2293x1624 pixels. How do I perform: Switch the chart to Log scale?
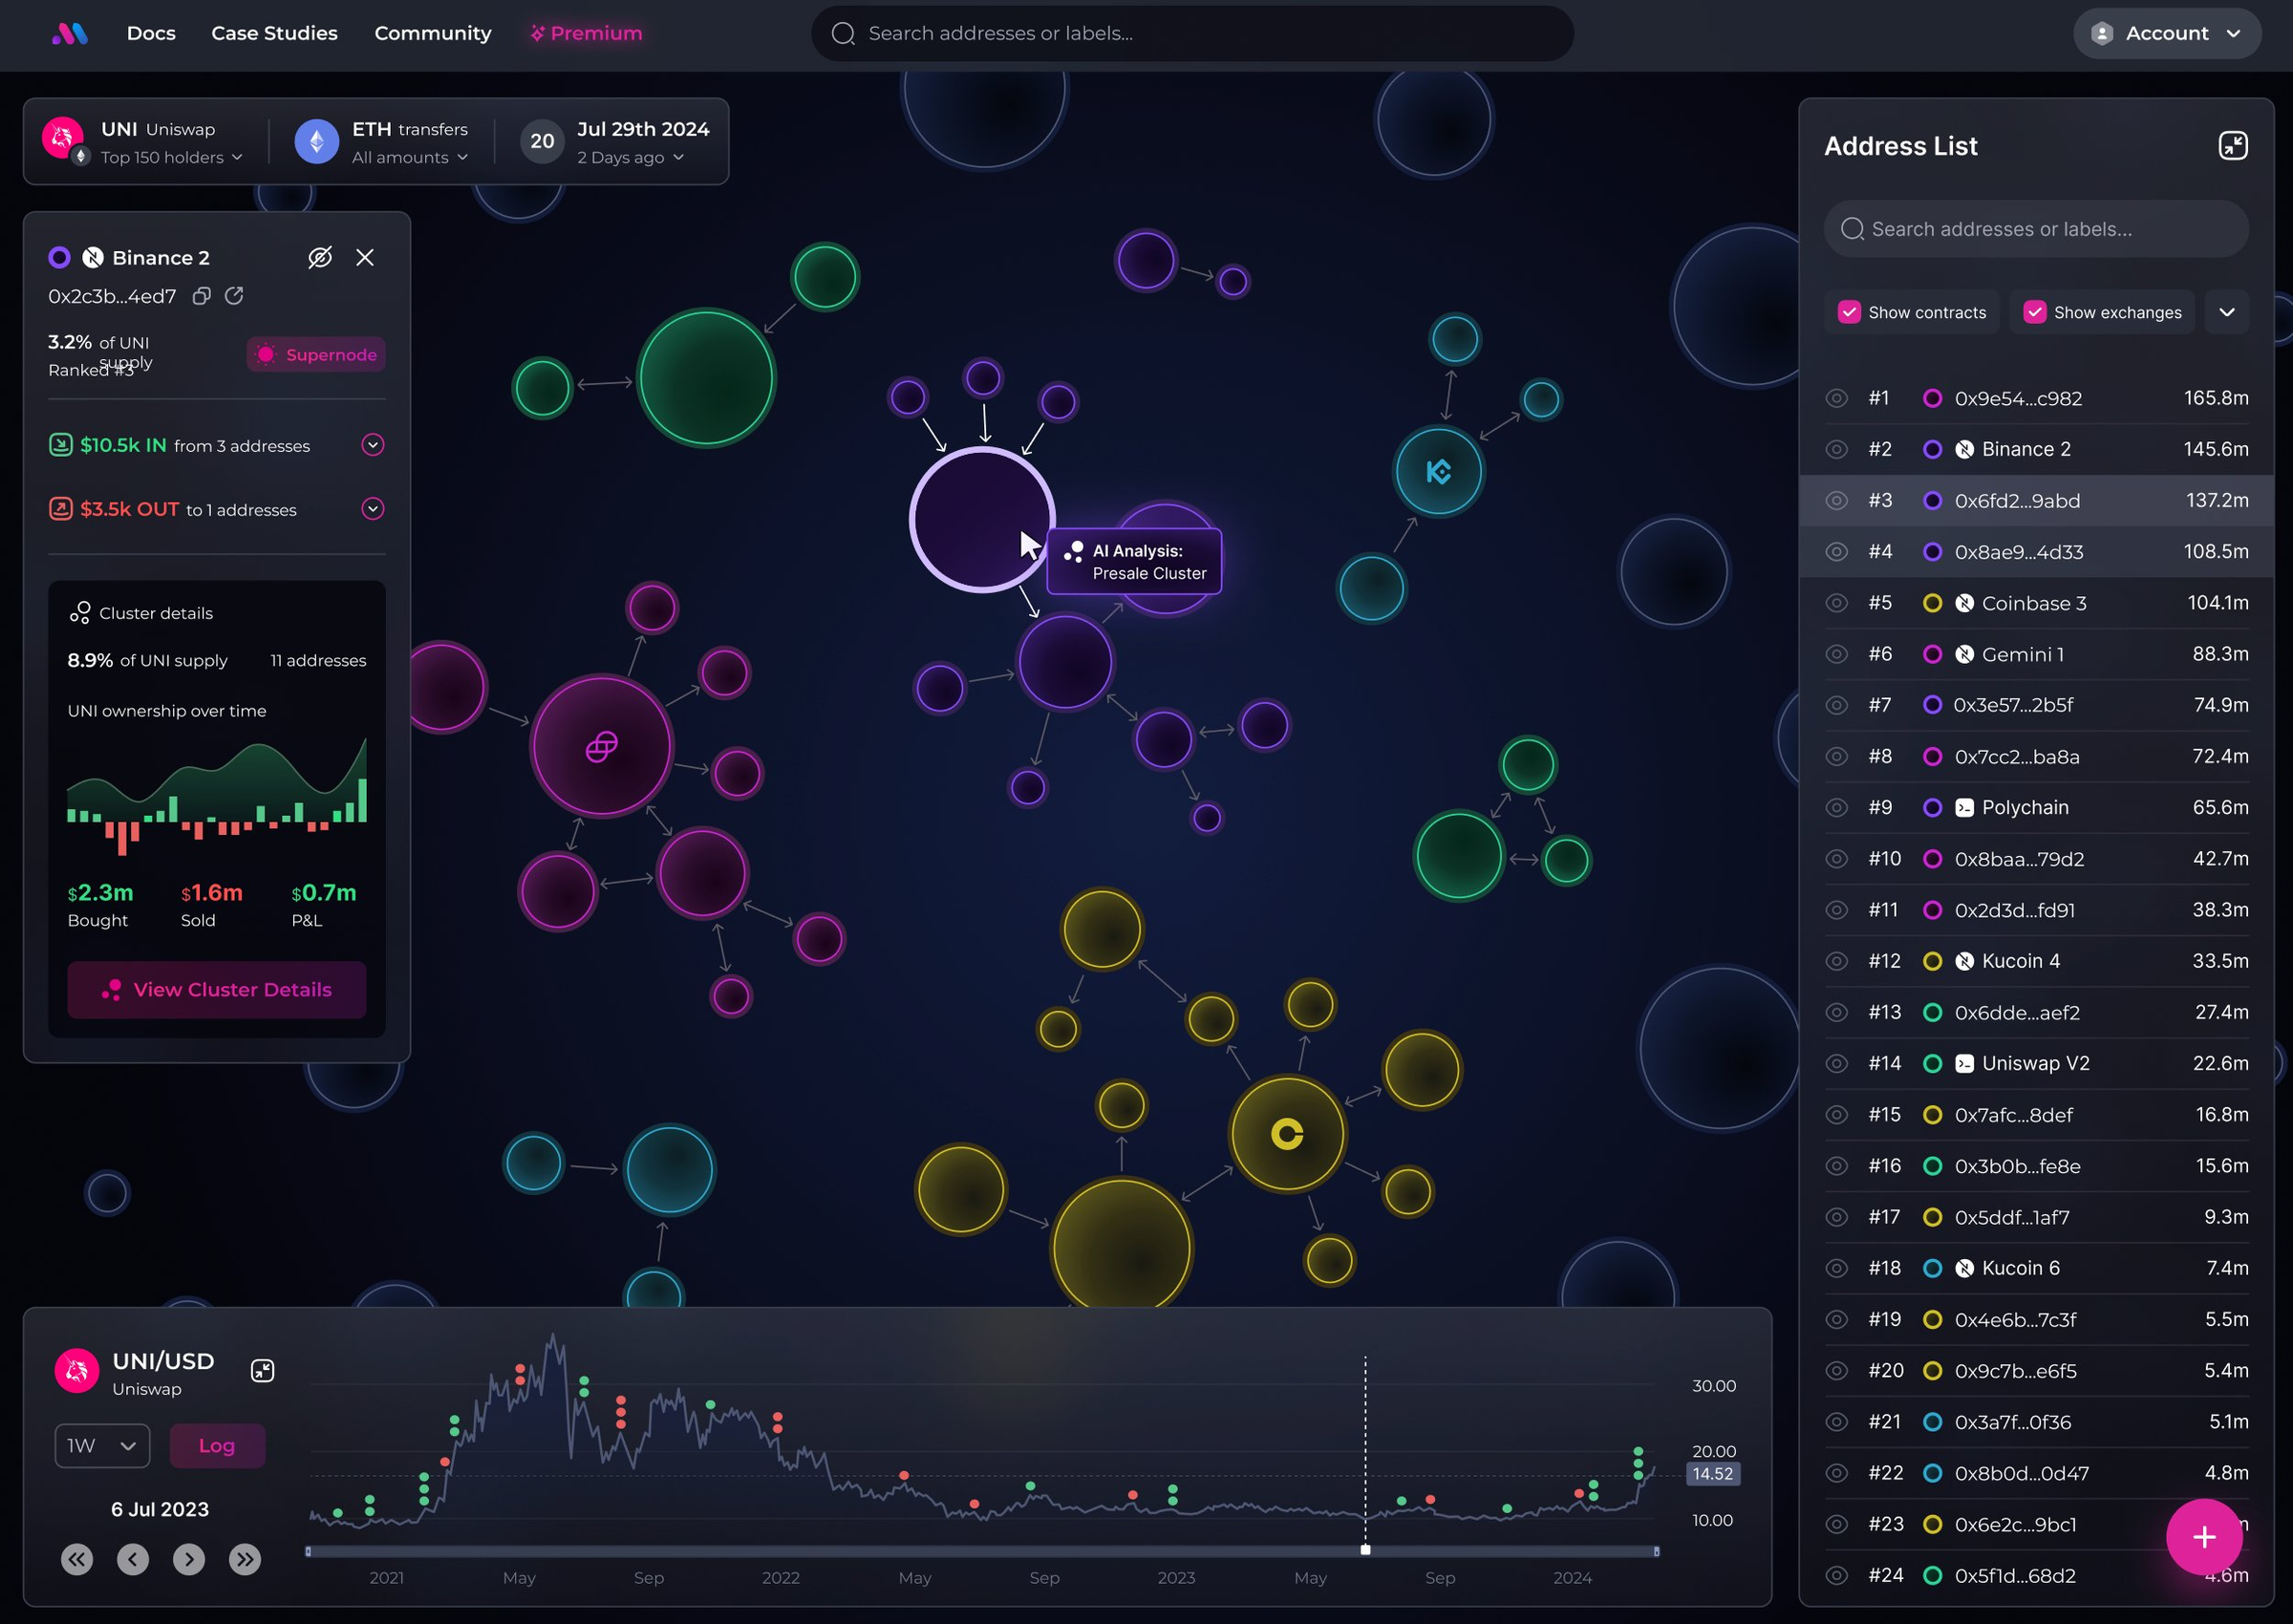(x=217, y=1445)
